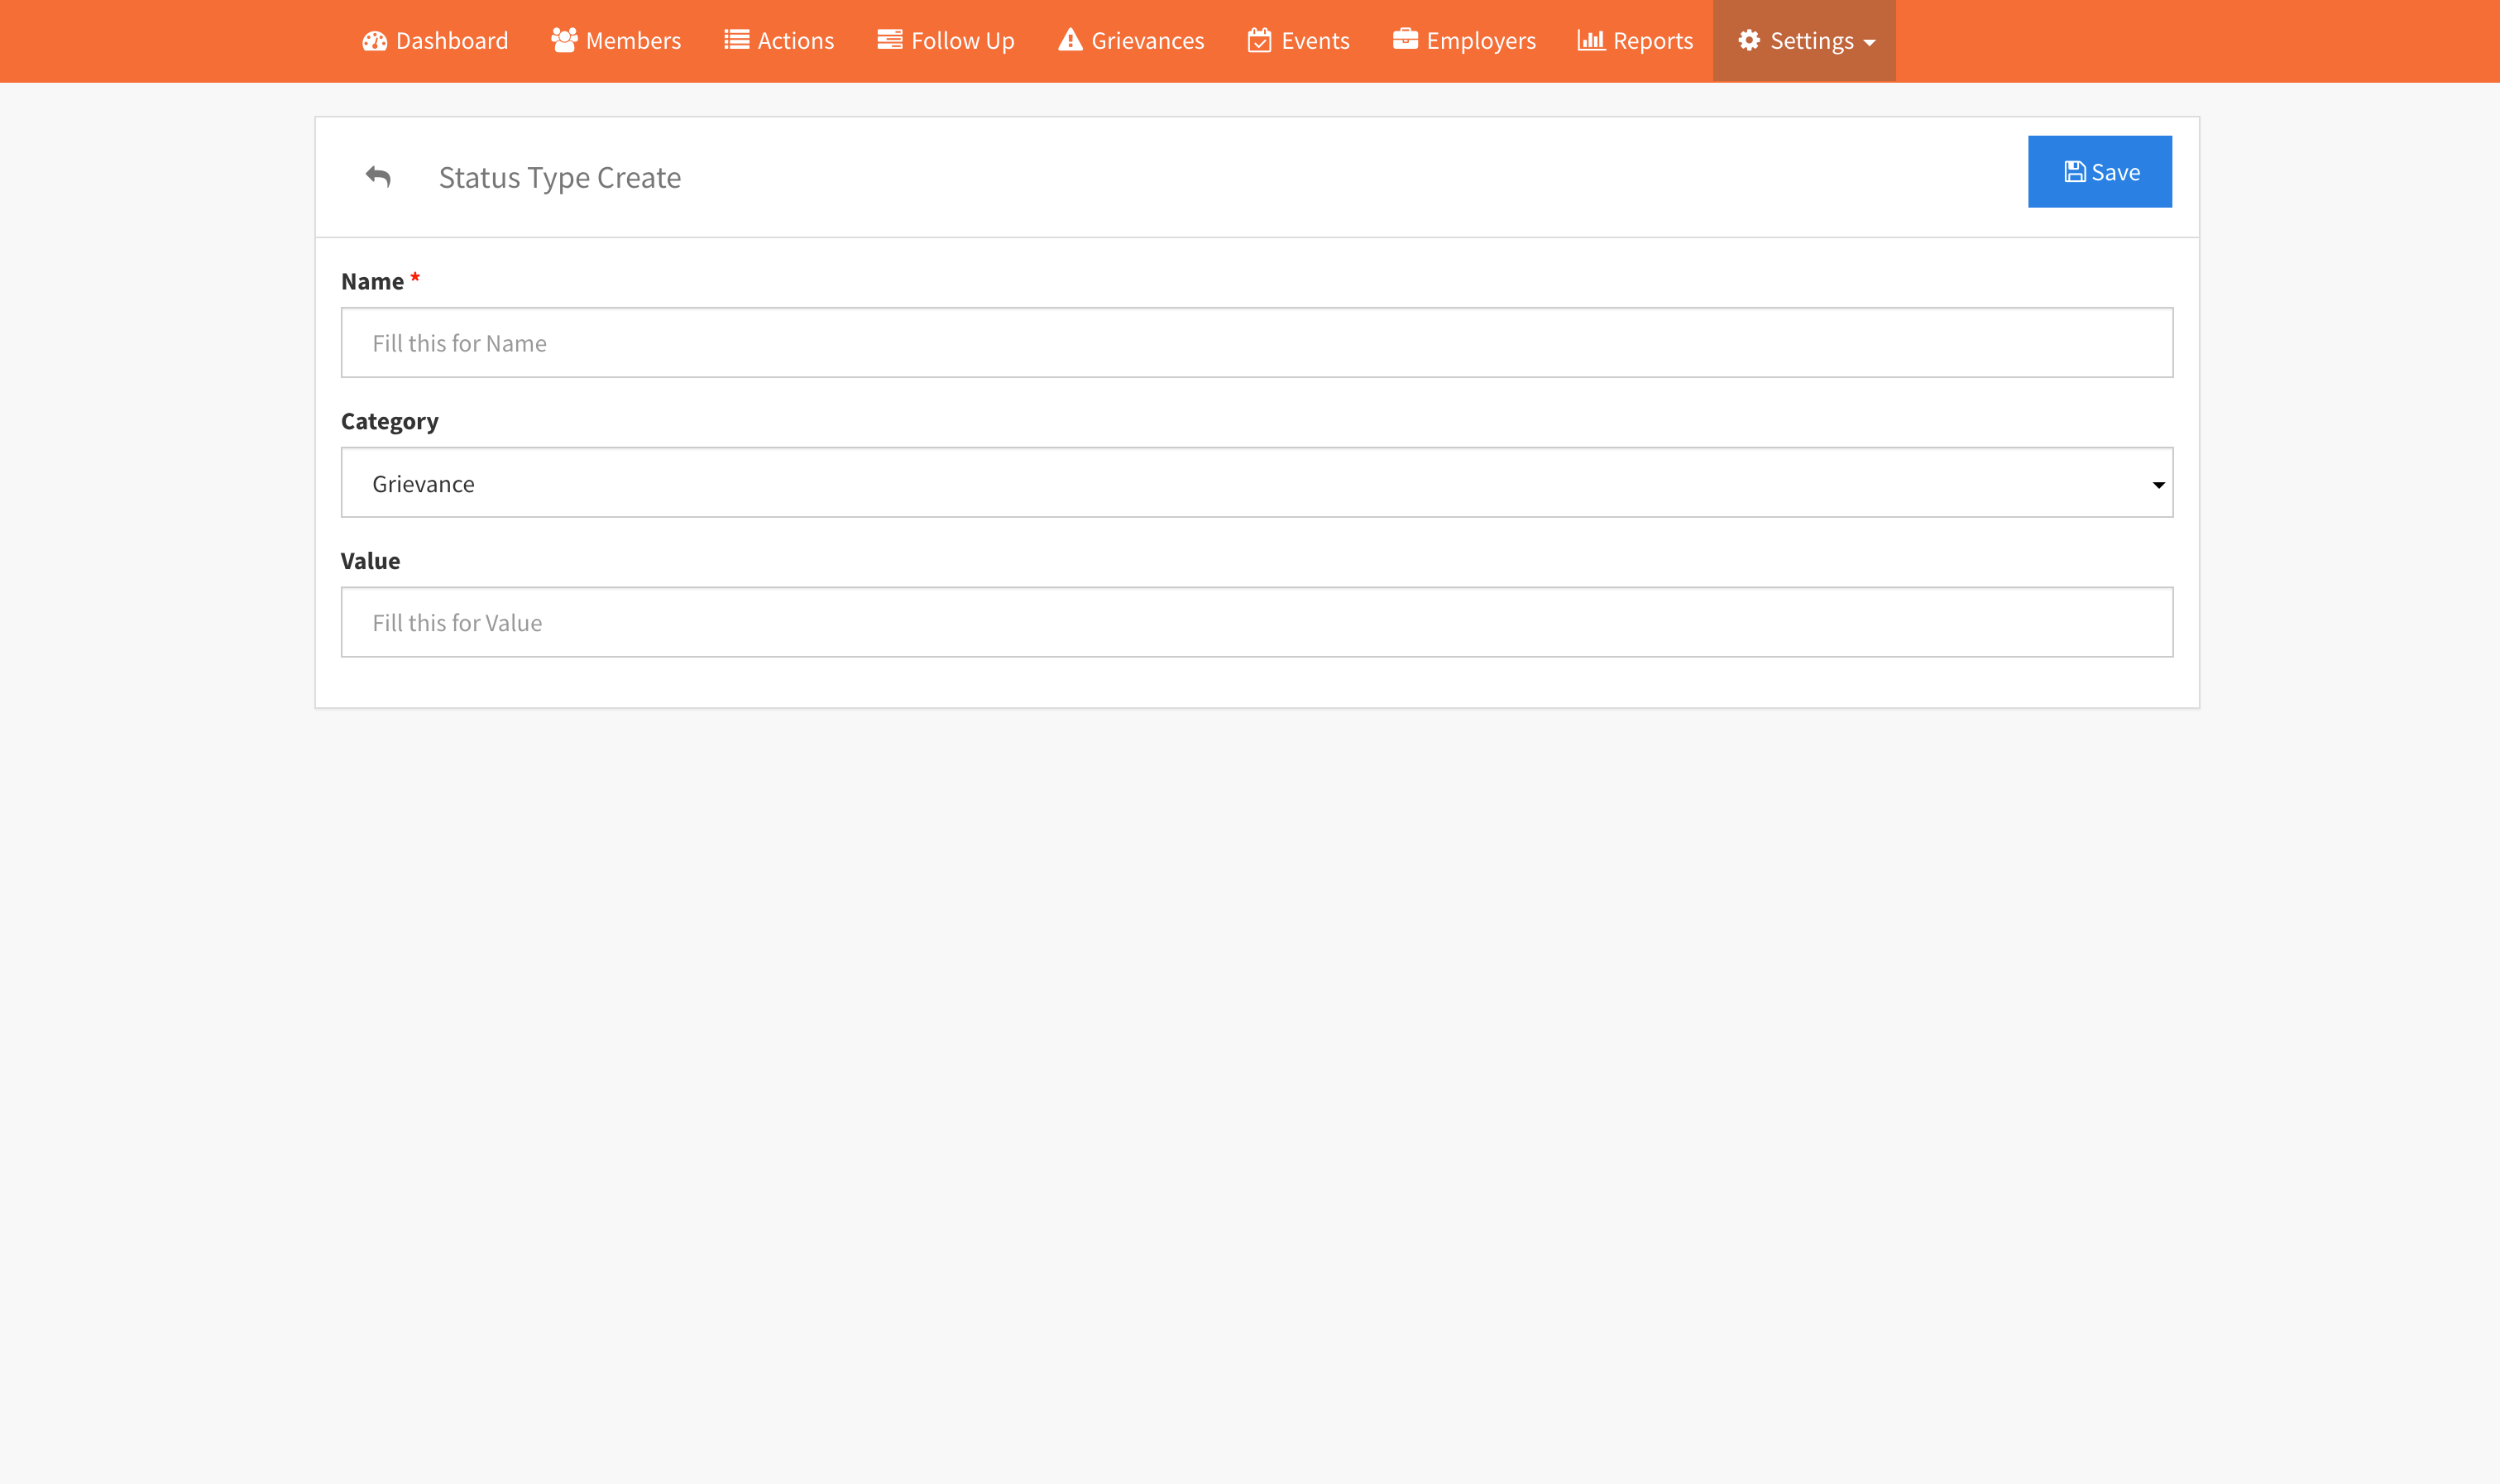Screen dimensions: 2500x1484
Task: Click the Settings gear icon
Action: point(1749,40)
